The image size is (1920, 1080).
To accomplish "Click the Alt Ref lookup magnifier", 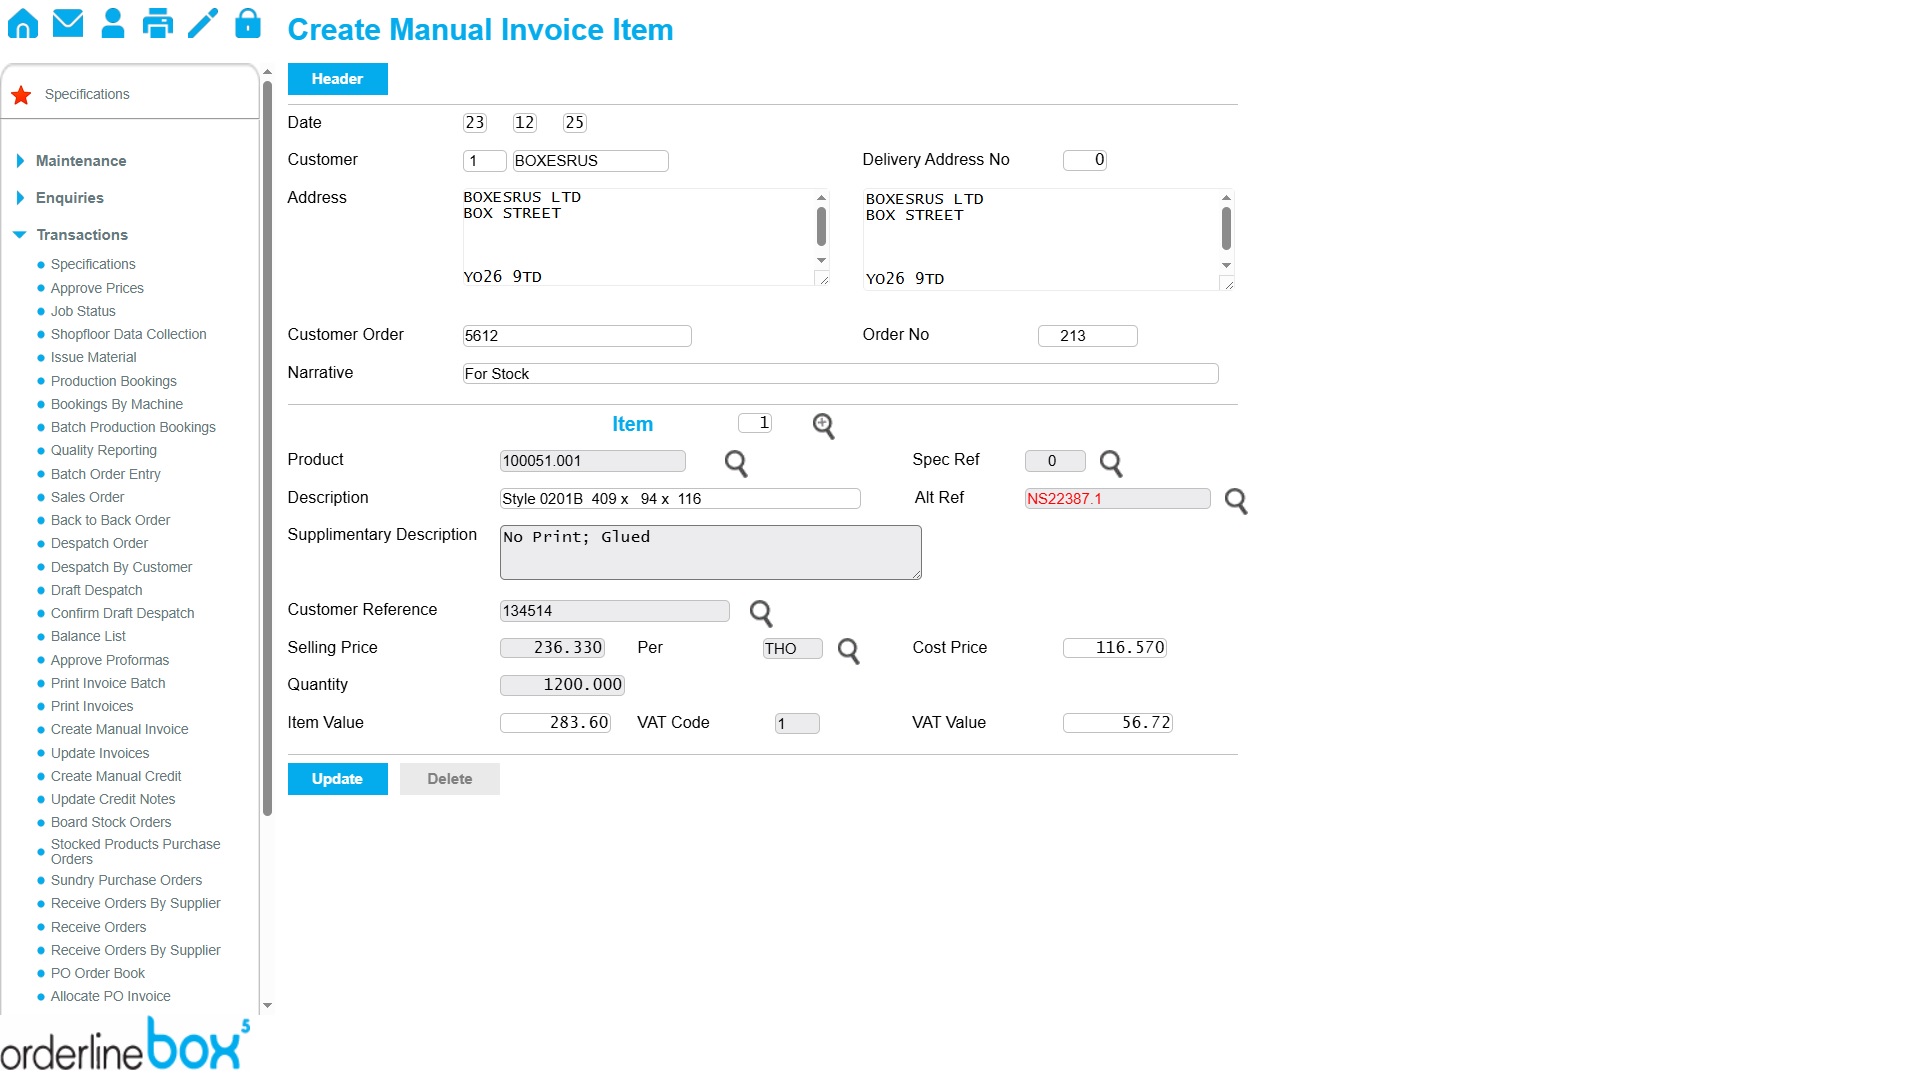I will pos(1236,501).
